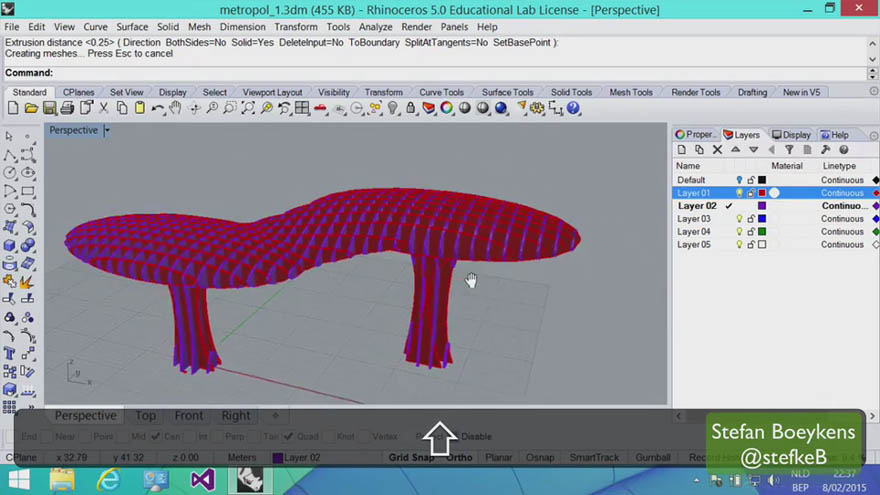This screenshot has width=880, height=495.
Task: Select the Layer 04 row name
Action: (x=694, y=232)
